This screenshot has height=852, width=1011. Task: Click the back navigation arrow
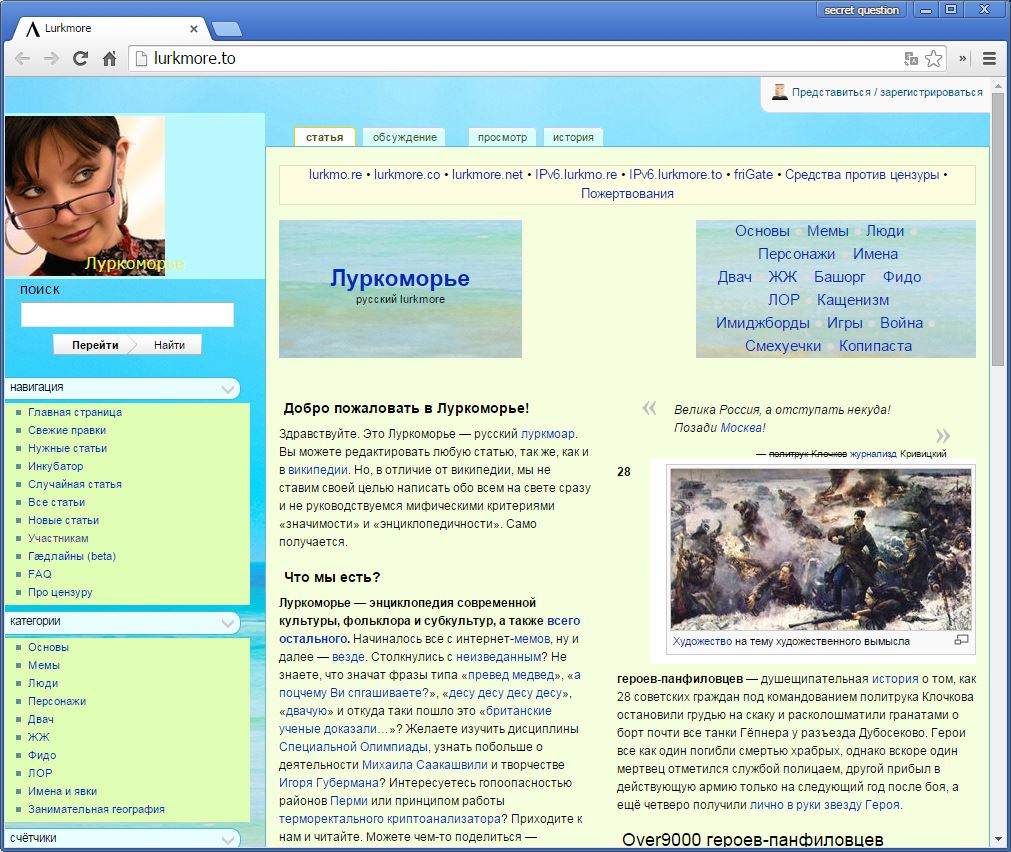[21, 58]
